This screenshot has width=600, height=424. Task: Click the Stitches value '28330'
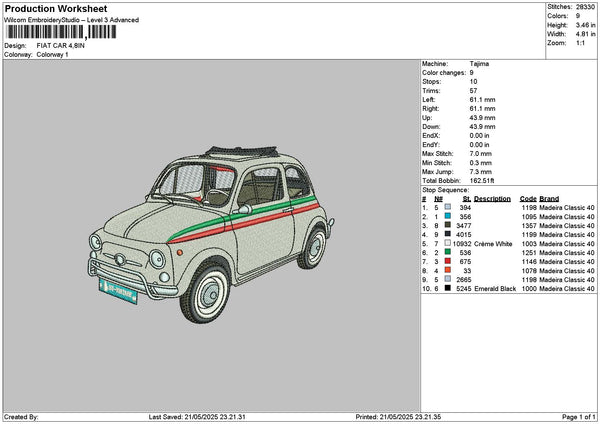[x=585, y=7]
